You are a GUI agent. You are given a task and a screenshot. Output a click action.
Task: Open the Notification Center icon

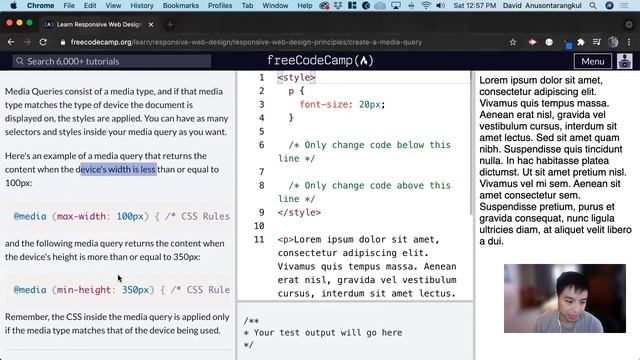pyautogui.click(x=624, y=6)
